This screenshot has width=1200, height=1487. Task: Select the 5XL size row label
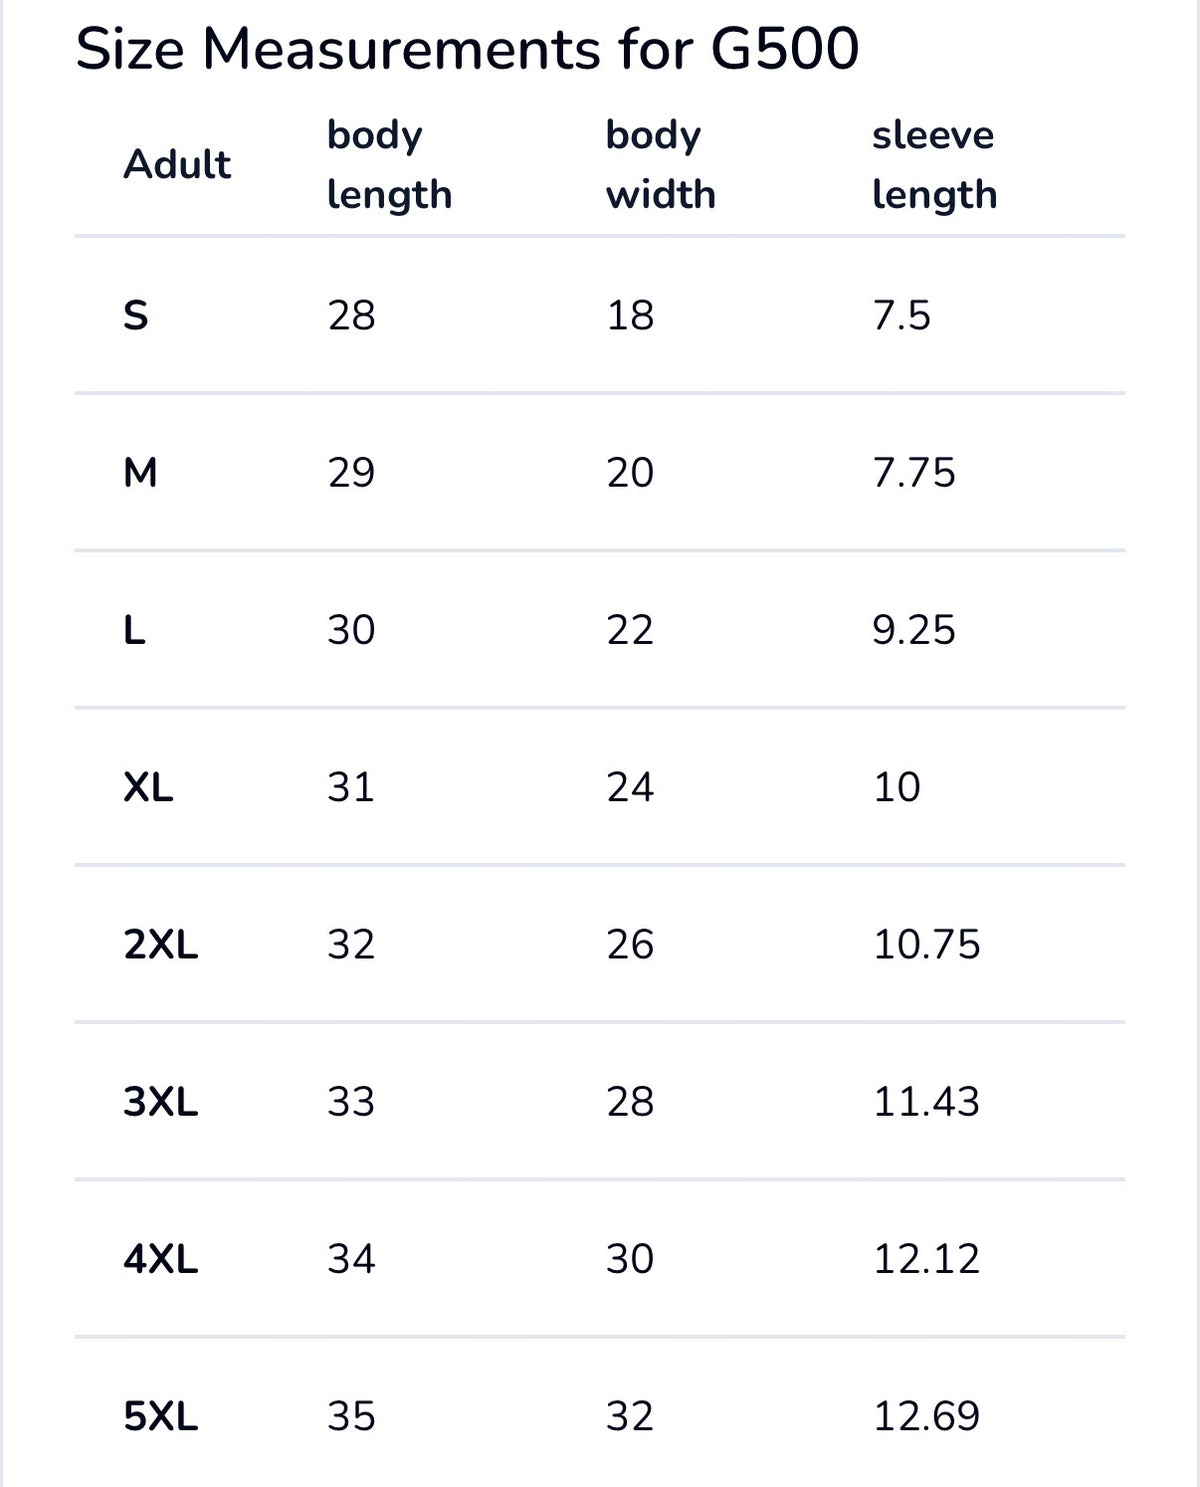(x=161, y=1416)
